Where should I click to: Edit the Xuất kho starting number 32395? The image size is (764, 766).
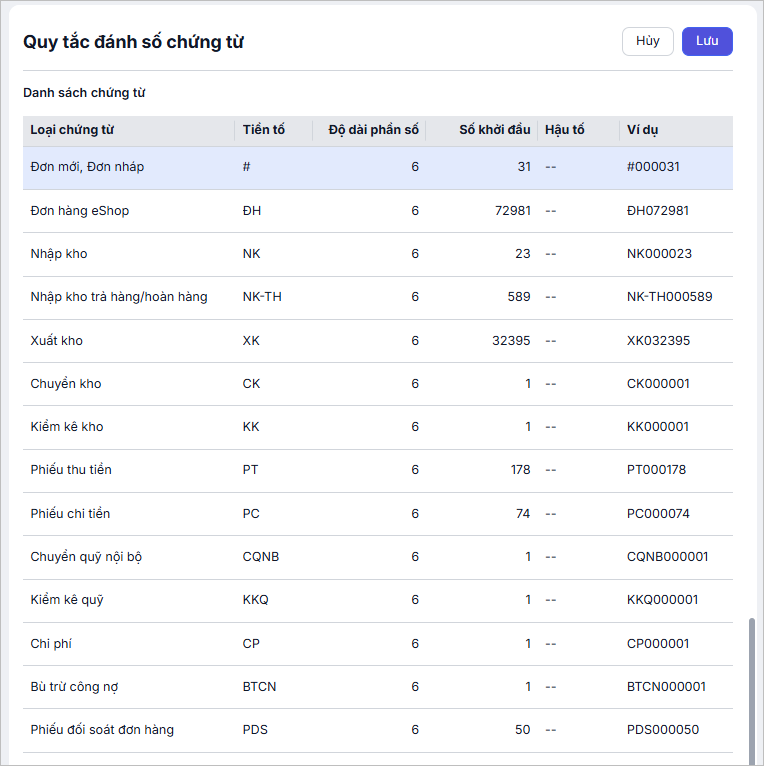(511, 341)
